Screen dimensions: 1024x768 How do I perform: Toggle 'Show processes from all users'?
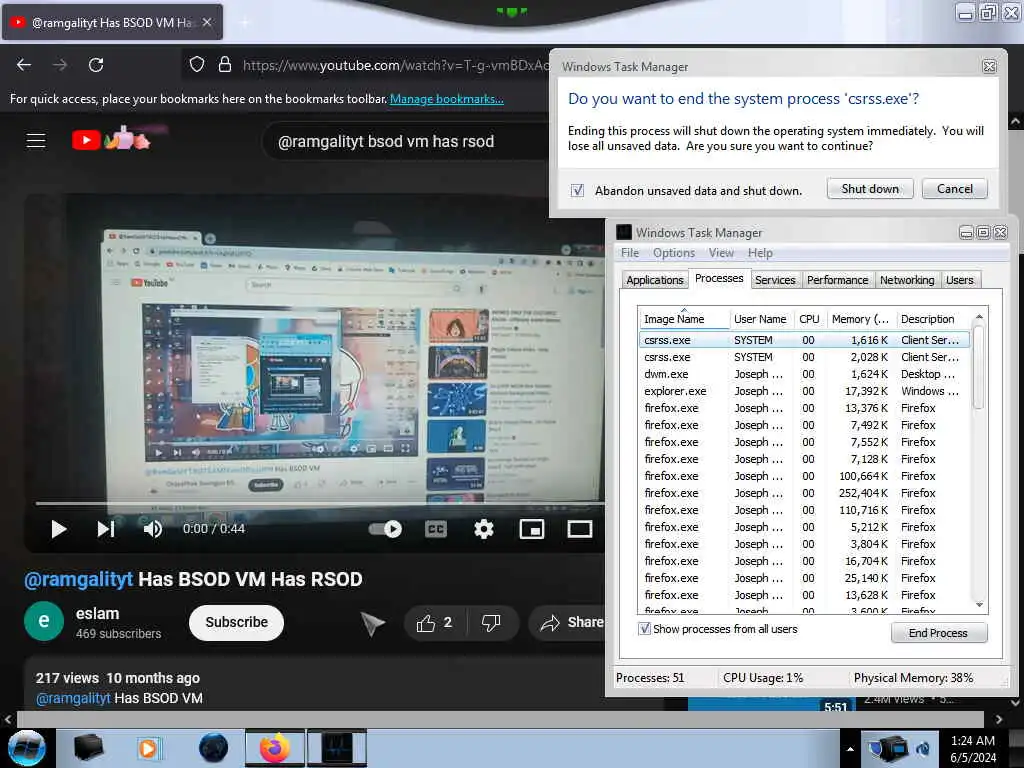(x=645, y=629)
